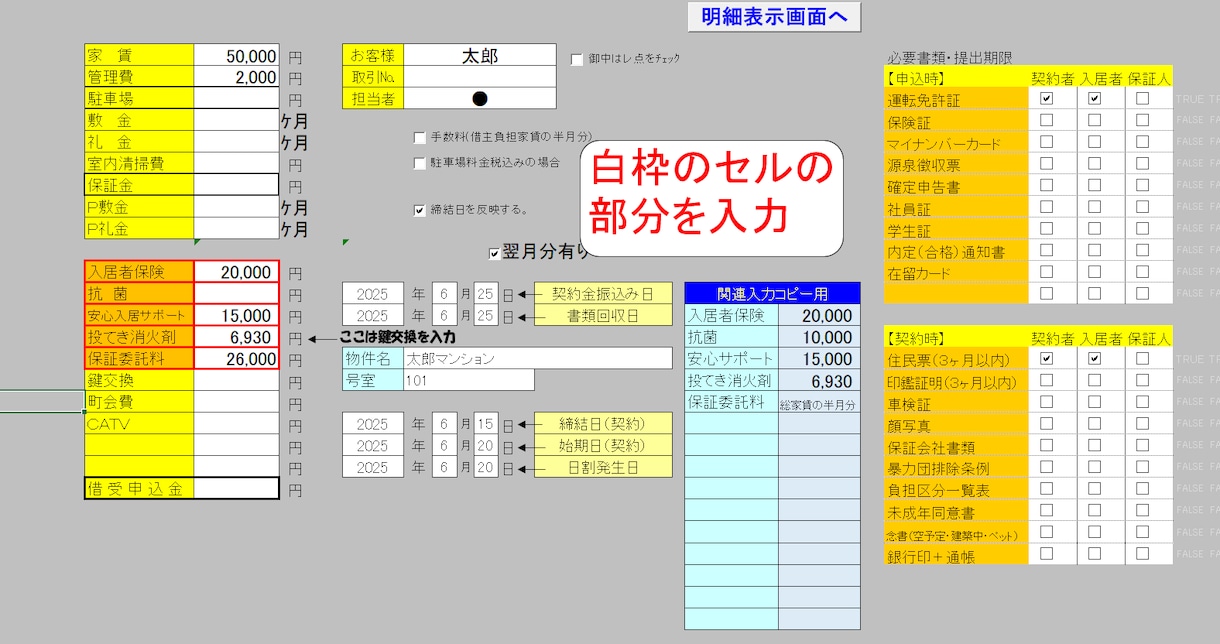The width and height of the screenshot is (1220, 644).
Task: Check マイナンバーカード for 入居者
Action: click(1094, 142)
